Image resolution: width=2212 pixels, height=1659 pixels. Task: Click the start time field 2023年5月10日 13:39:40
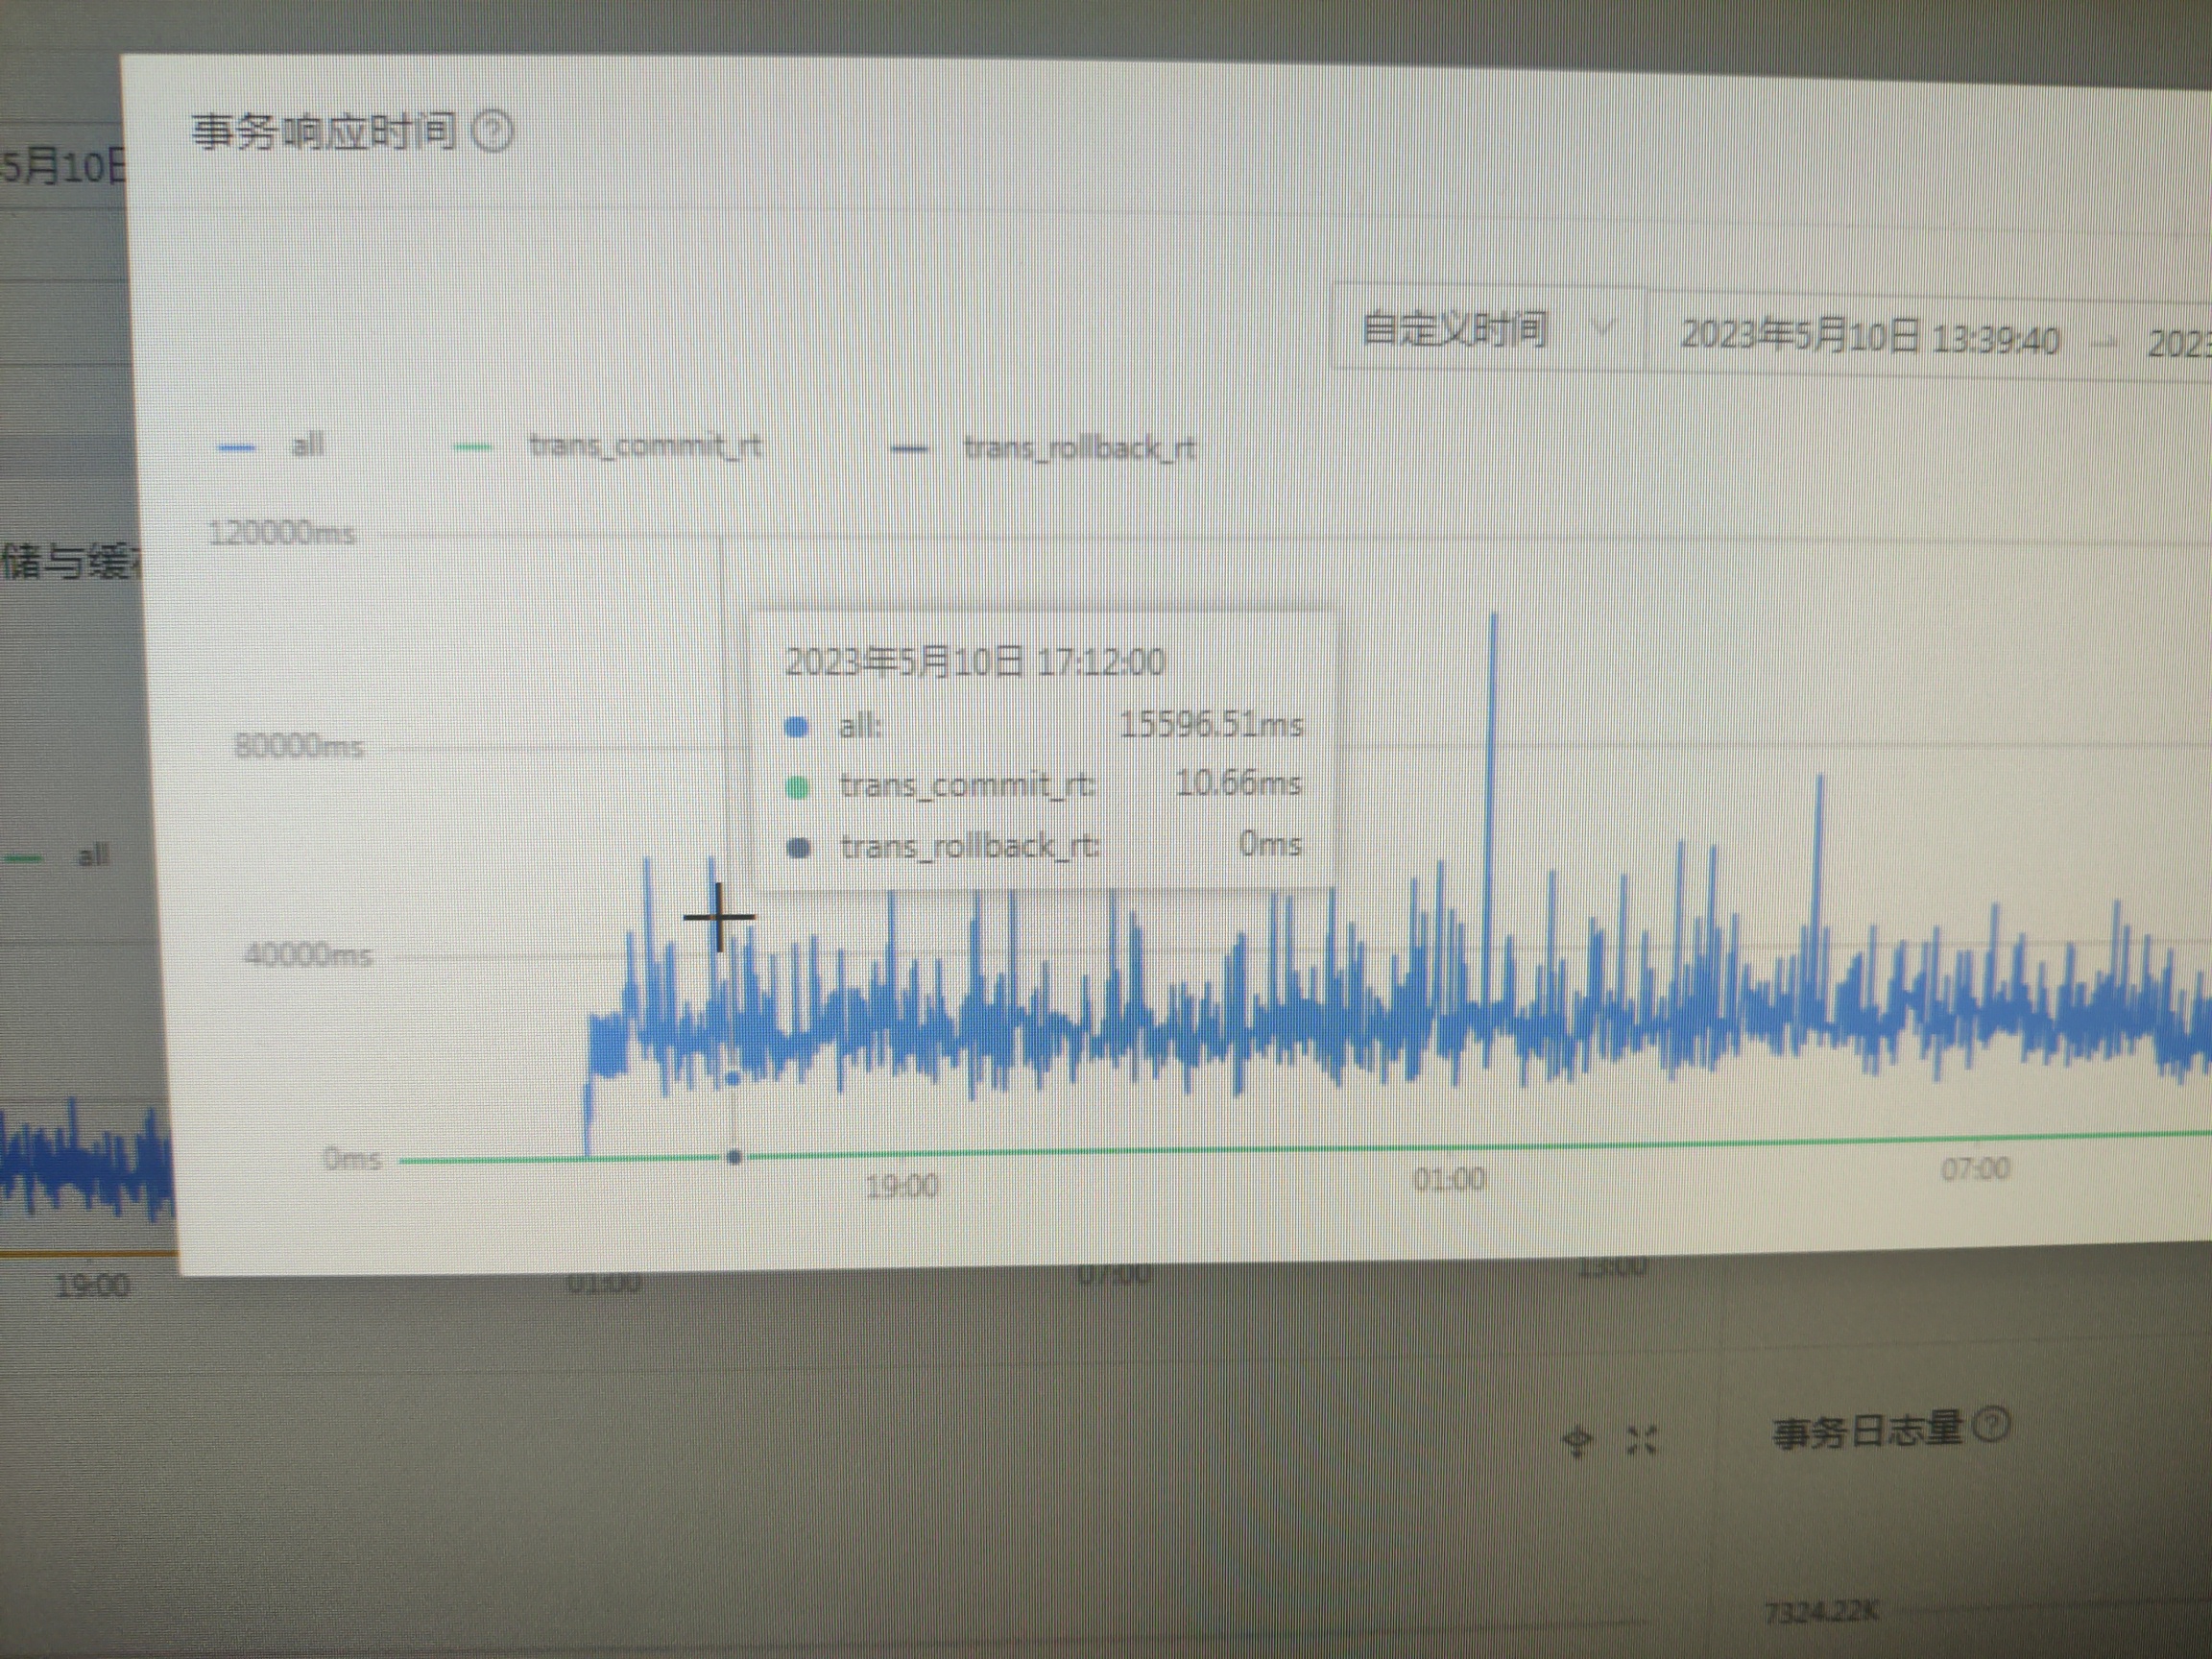tap(1870, 337)
